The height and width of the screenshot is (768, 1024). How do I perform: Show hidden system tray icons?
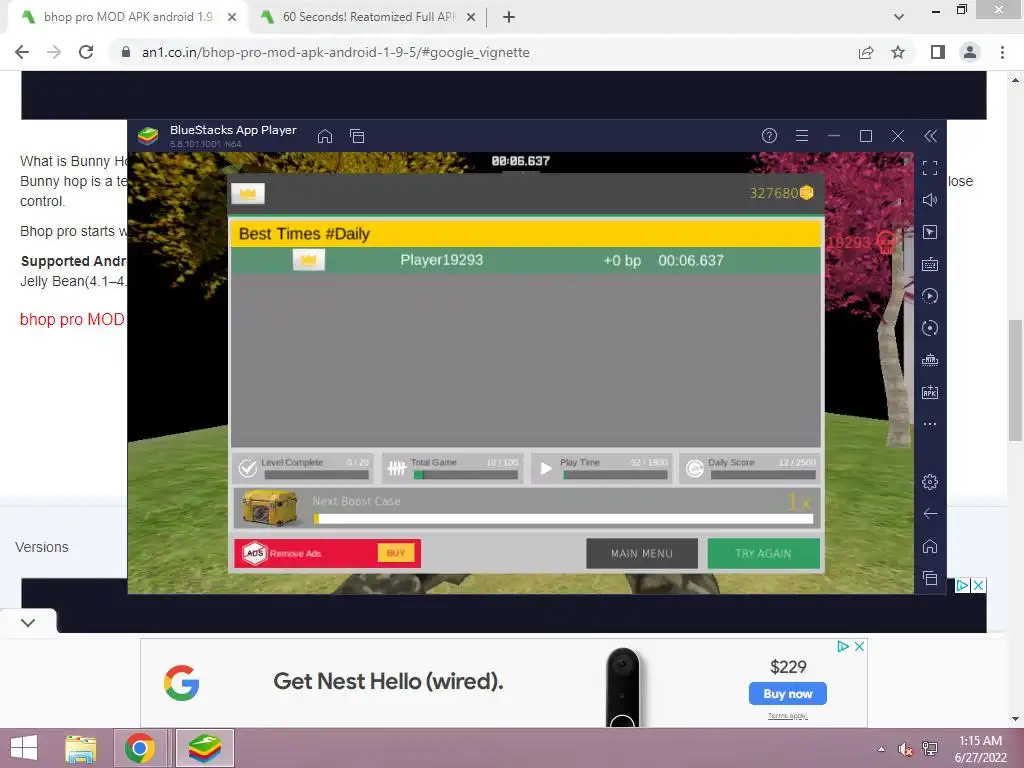coord(882,749)
